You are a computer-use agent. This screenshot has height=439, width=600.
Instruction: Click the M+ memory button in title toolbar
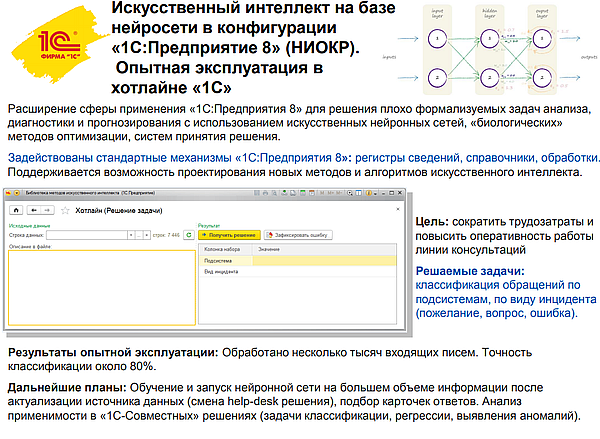pos(331,193)
